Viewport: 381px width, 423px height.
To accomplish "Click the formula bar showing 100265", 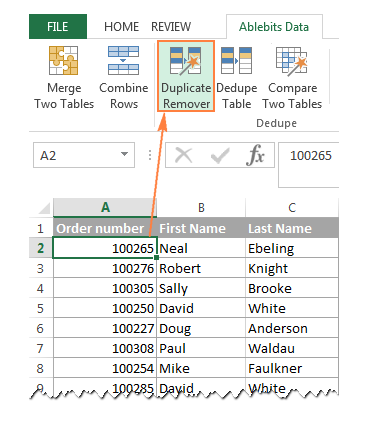I will tap(309, 165).
